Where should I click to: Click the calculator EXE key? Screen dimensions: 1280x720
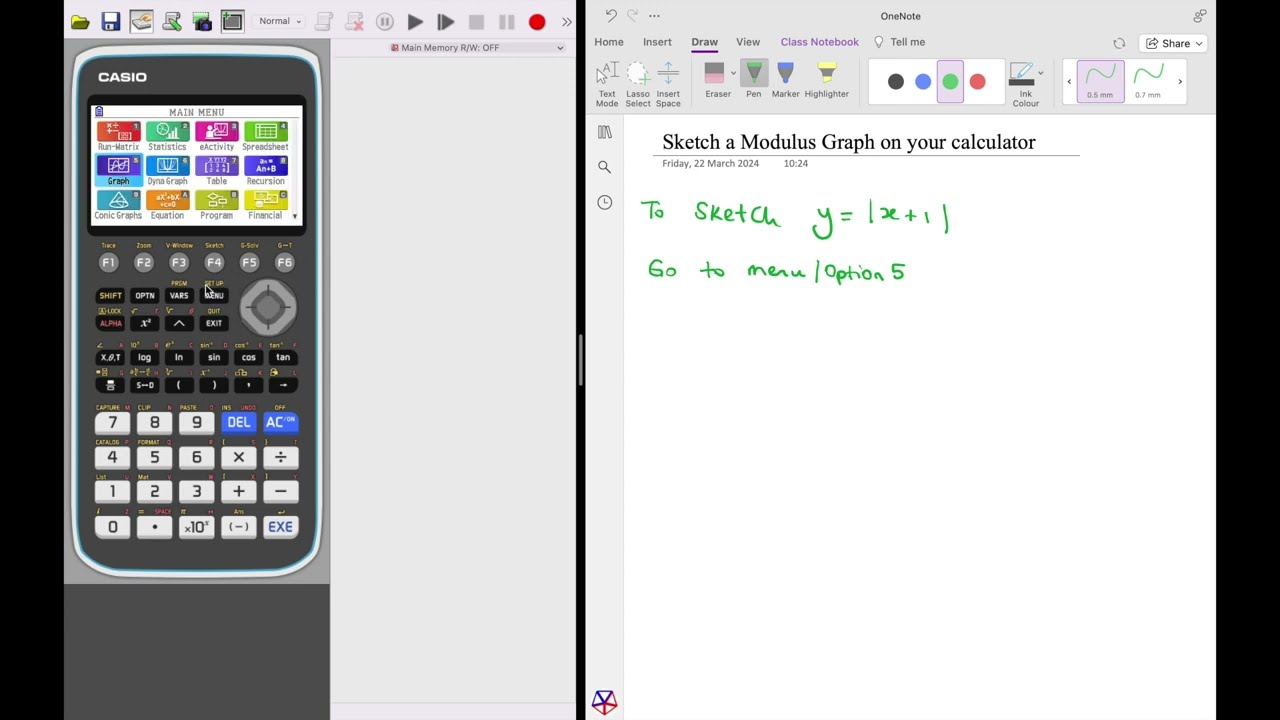coord(280,527)
